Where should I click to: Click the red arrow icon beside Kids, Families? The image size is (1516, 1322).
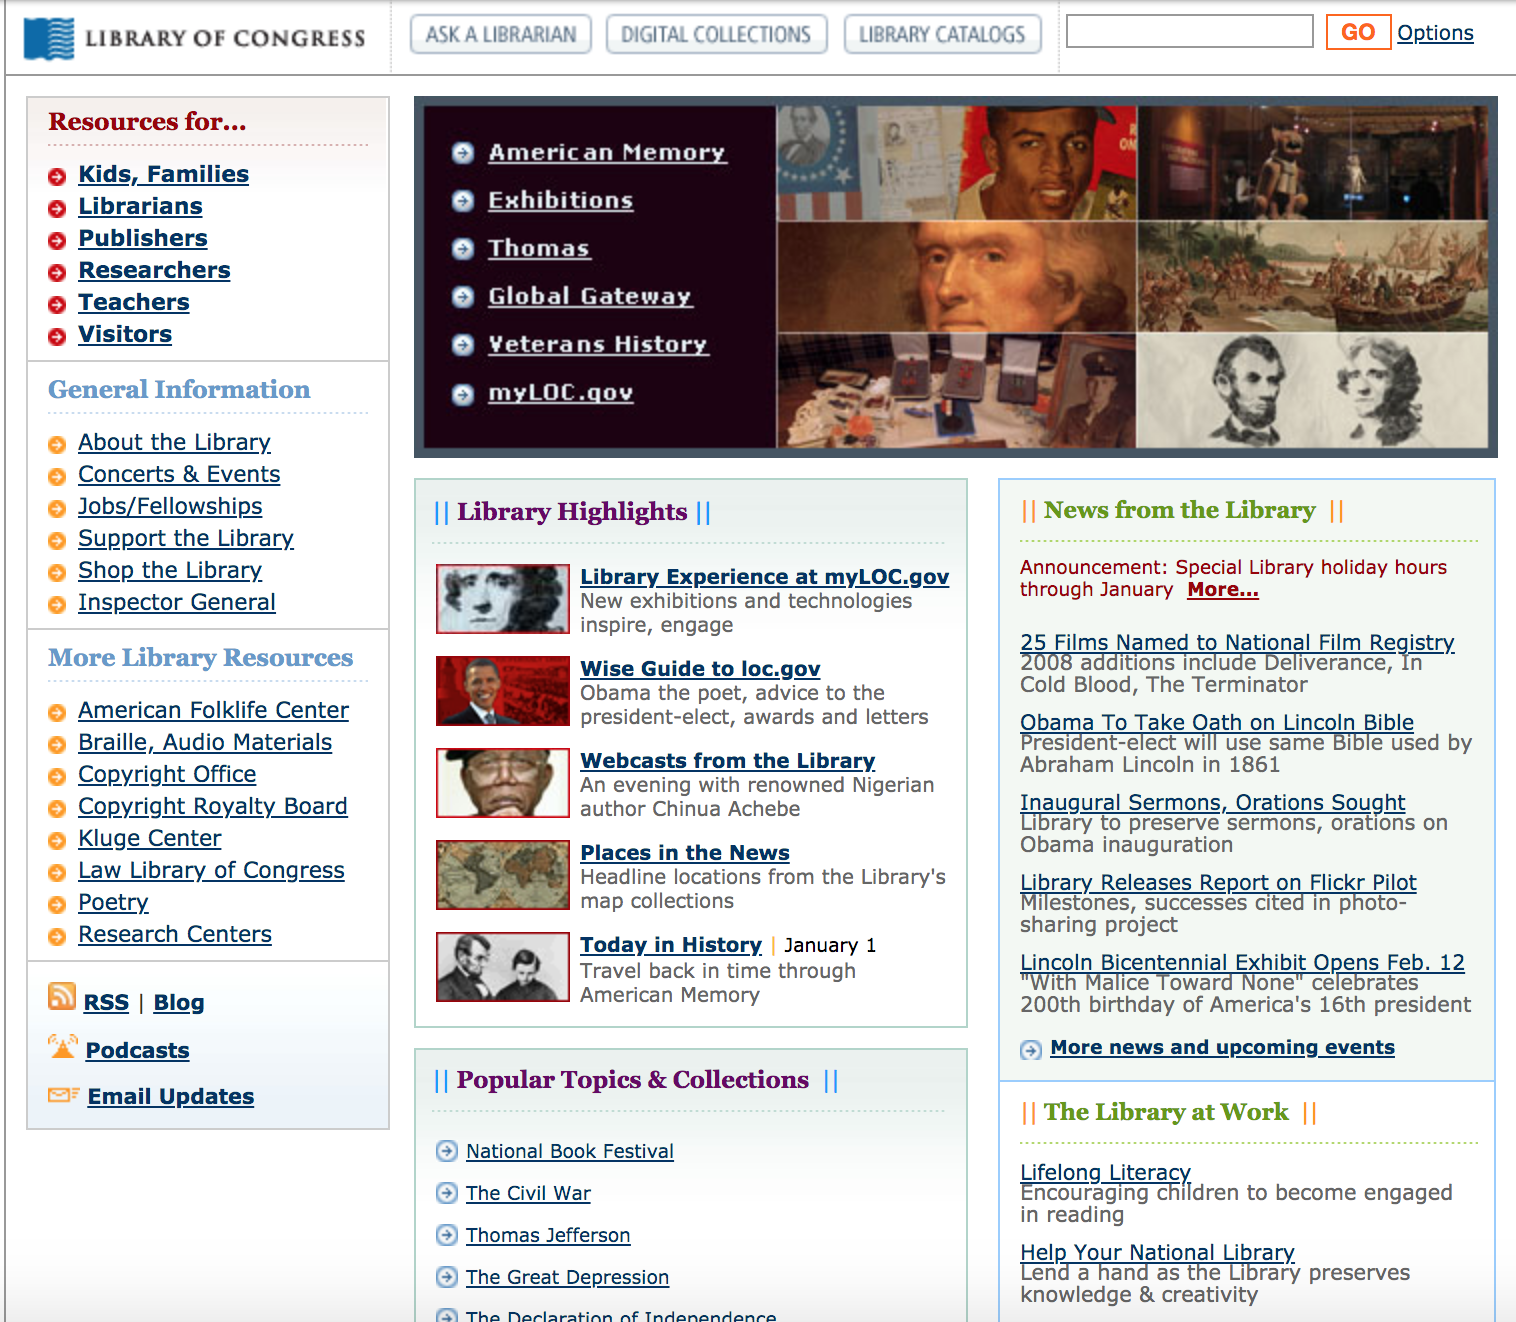(x=57, y=177)
